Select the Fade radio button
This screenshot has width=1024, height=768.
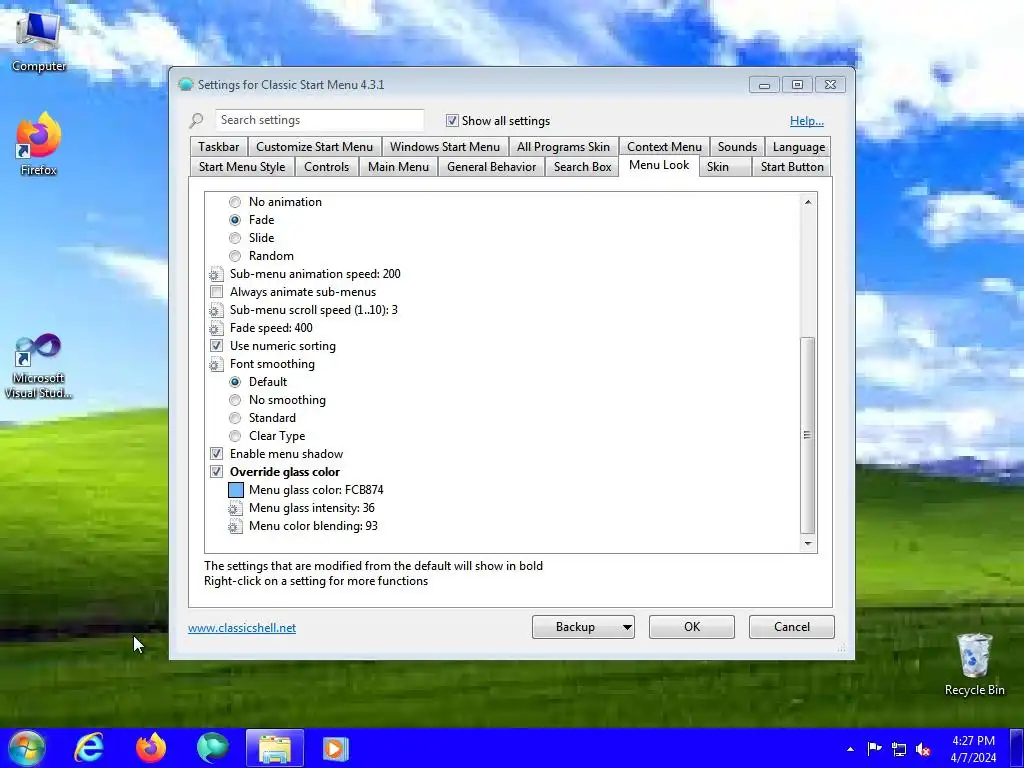(x=235, y=220)
